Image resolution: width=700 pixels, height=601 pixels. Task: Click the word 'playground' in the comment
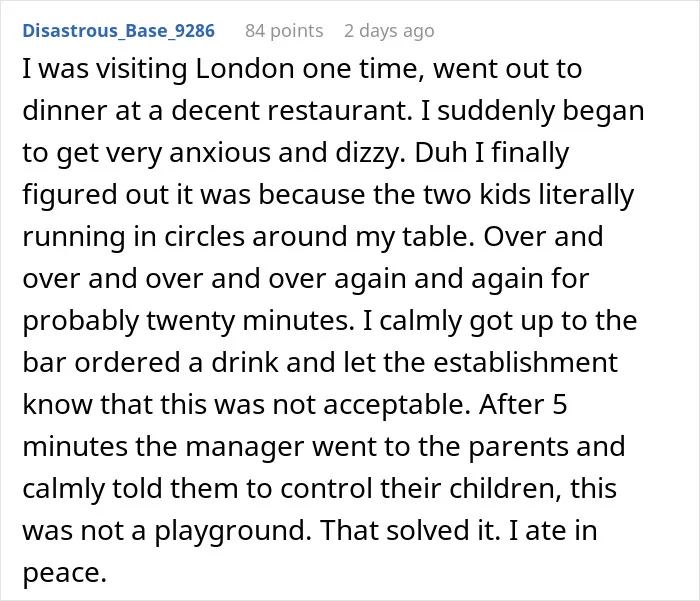231,530
